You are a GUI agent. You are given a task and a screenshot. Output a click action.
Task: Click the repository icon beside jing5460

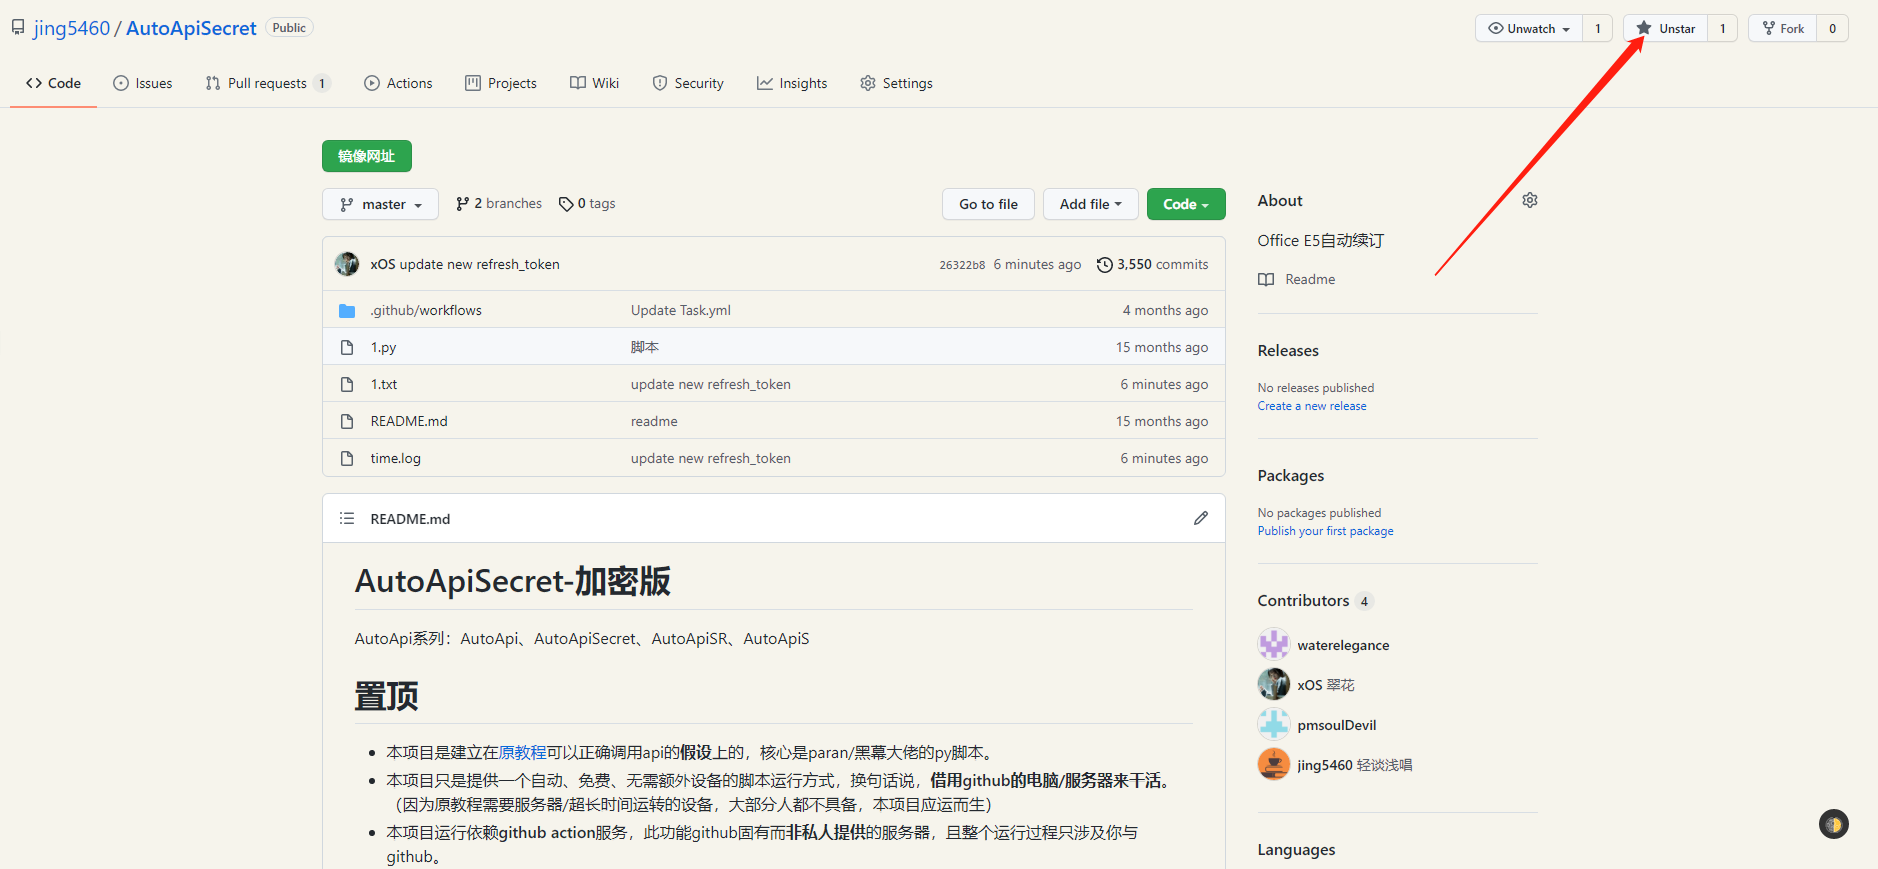[18, 28]
